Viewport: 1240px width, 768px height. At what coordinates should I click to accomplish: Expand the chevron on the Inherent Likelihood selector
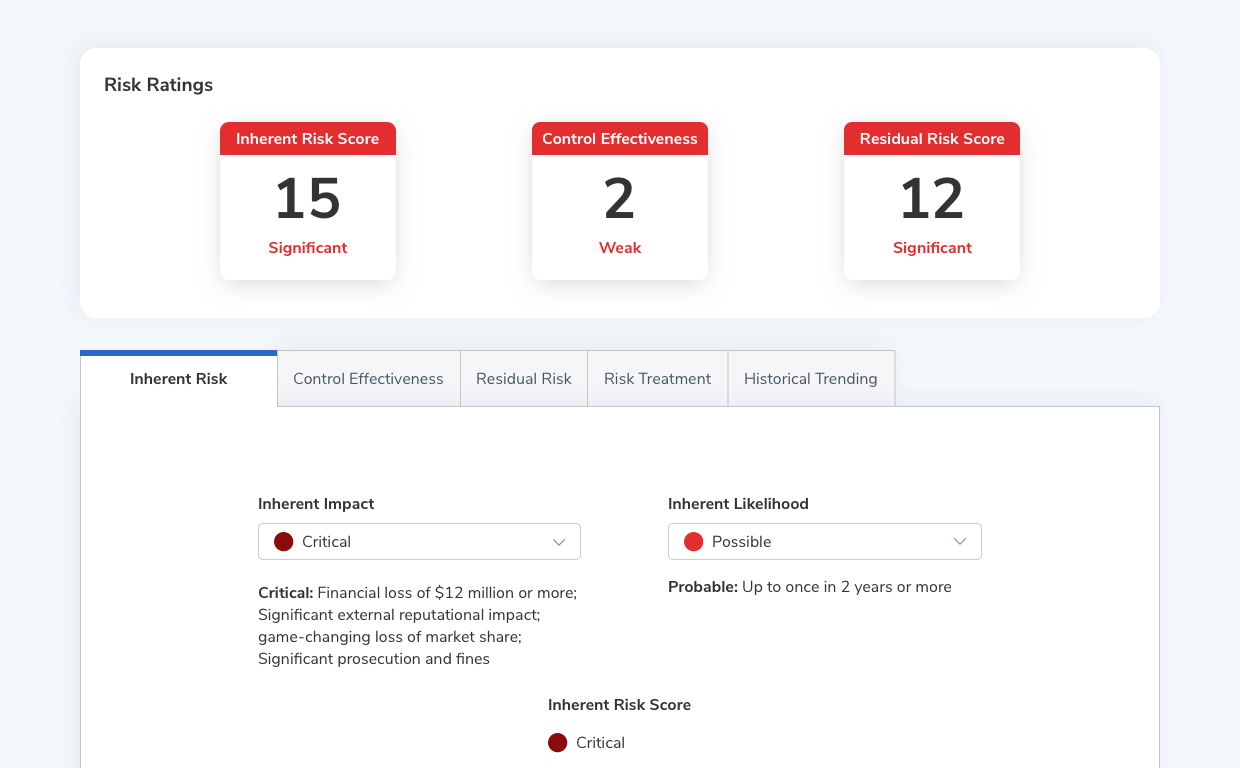pos(961,541)
